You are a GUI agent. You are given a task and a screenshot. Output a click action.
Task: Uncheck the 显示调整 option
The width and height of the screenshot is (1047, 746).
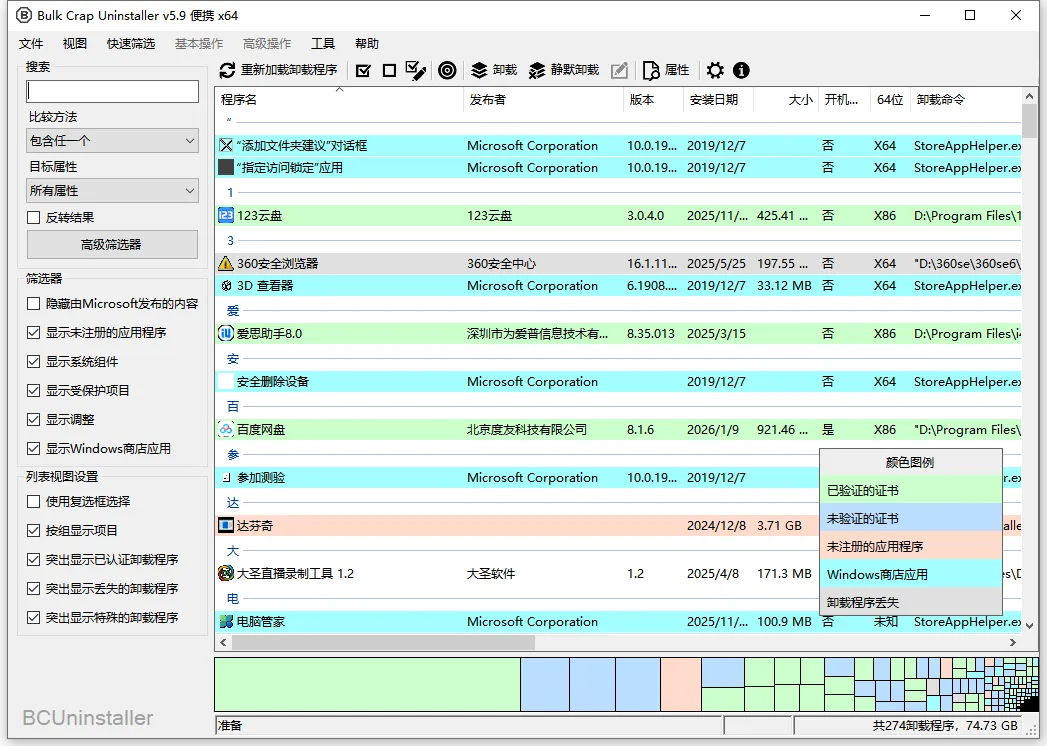33,419
